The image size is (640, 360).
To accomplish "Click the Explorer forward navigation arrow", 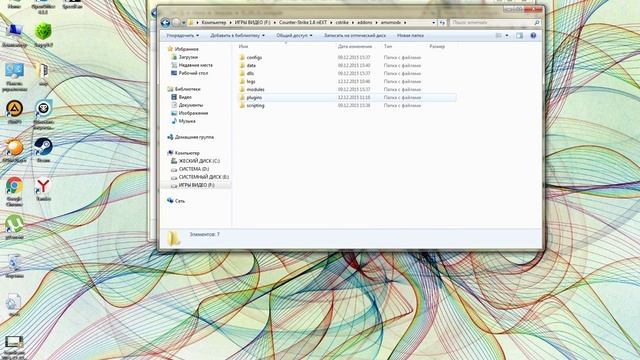I will [x=176, y=23].
